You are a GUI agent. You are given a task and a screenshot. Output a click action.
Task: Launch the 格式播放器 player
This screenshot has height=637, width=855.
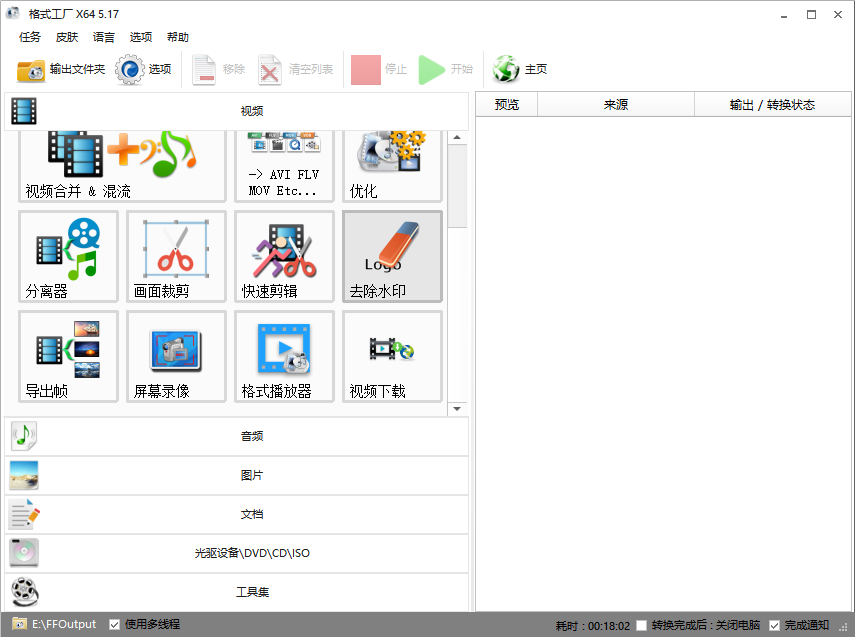click(284, 356)
